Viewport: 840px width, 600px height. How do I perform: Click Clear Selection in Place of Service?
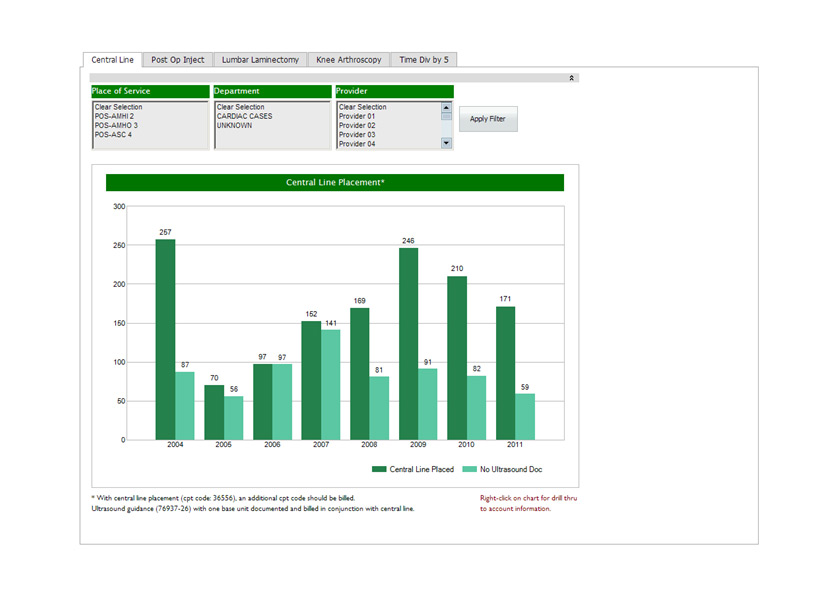(x=118, y=107)
